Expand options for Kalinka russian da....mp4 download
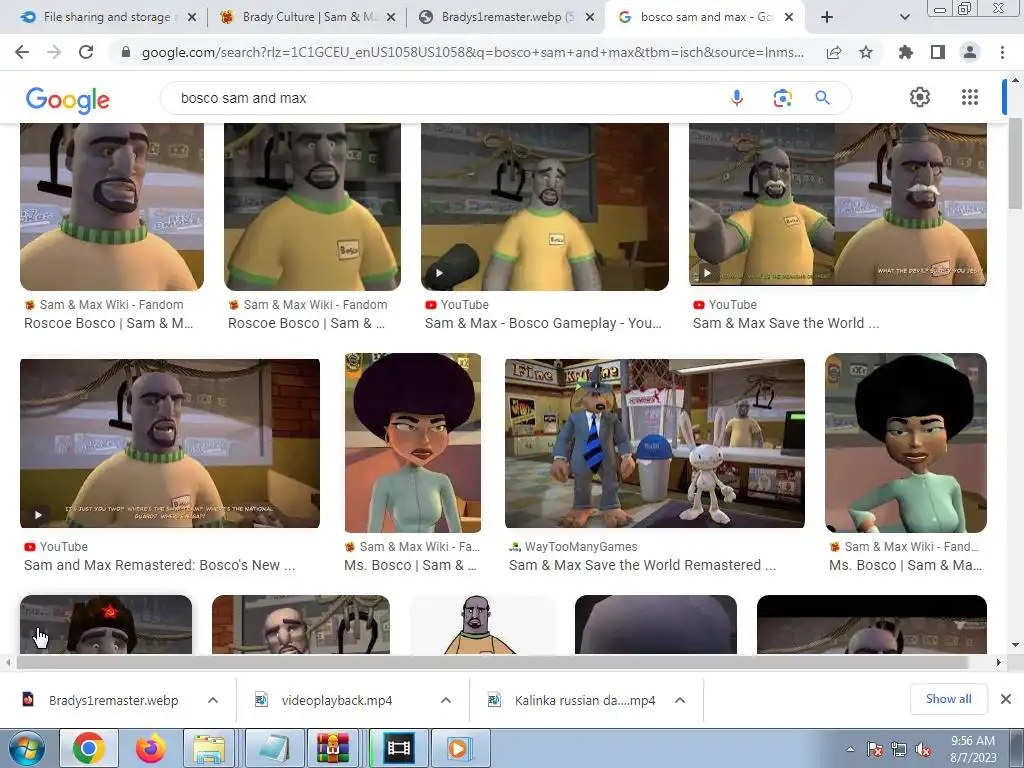Viewport: 1024px width, 768px height. [x=680, y=700]
